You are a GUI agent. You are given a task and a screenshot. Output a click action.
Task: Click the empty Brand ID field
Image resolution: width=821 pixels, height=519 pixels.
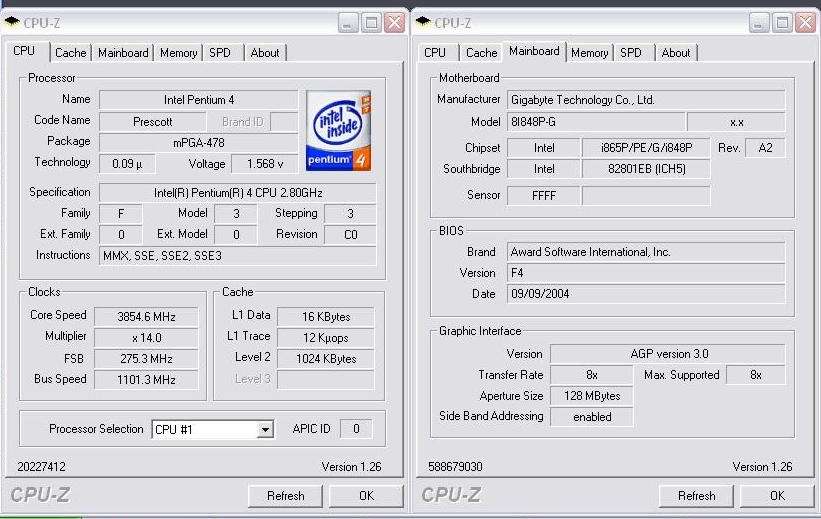(x=284, y=122)
